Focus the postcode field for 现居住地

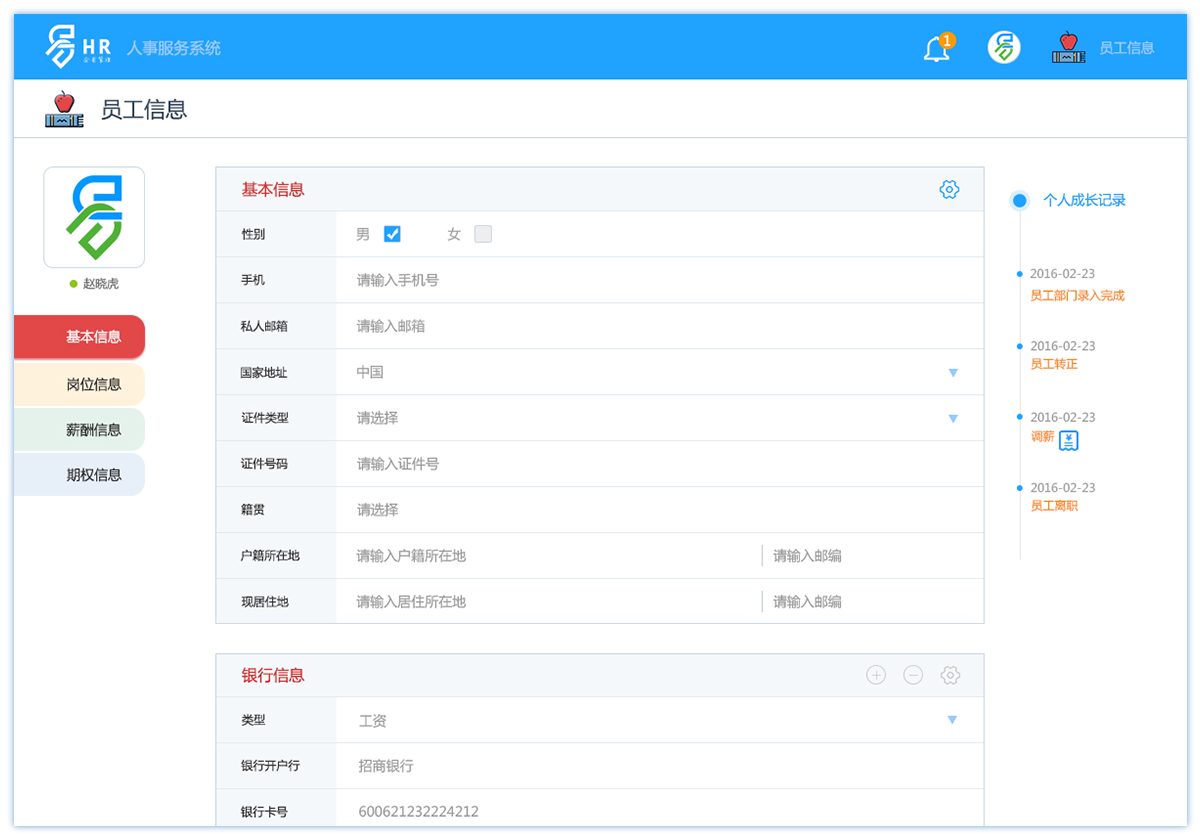point(873,602)
